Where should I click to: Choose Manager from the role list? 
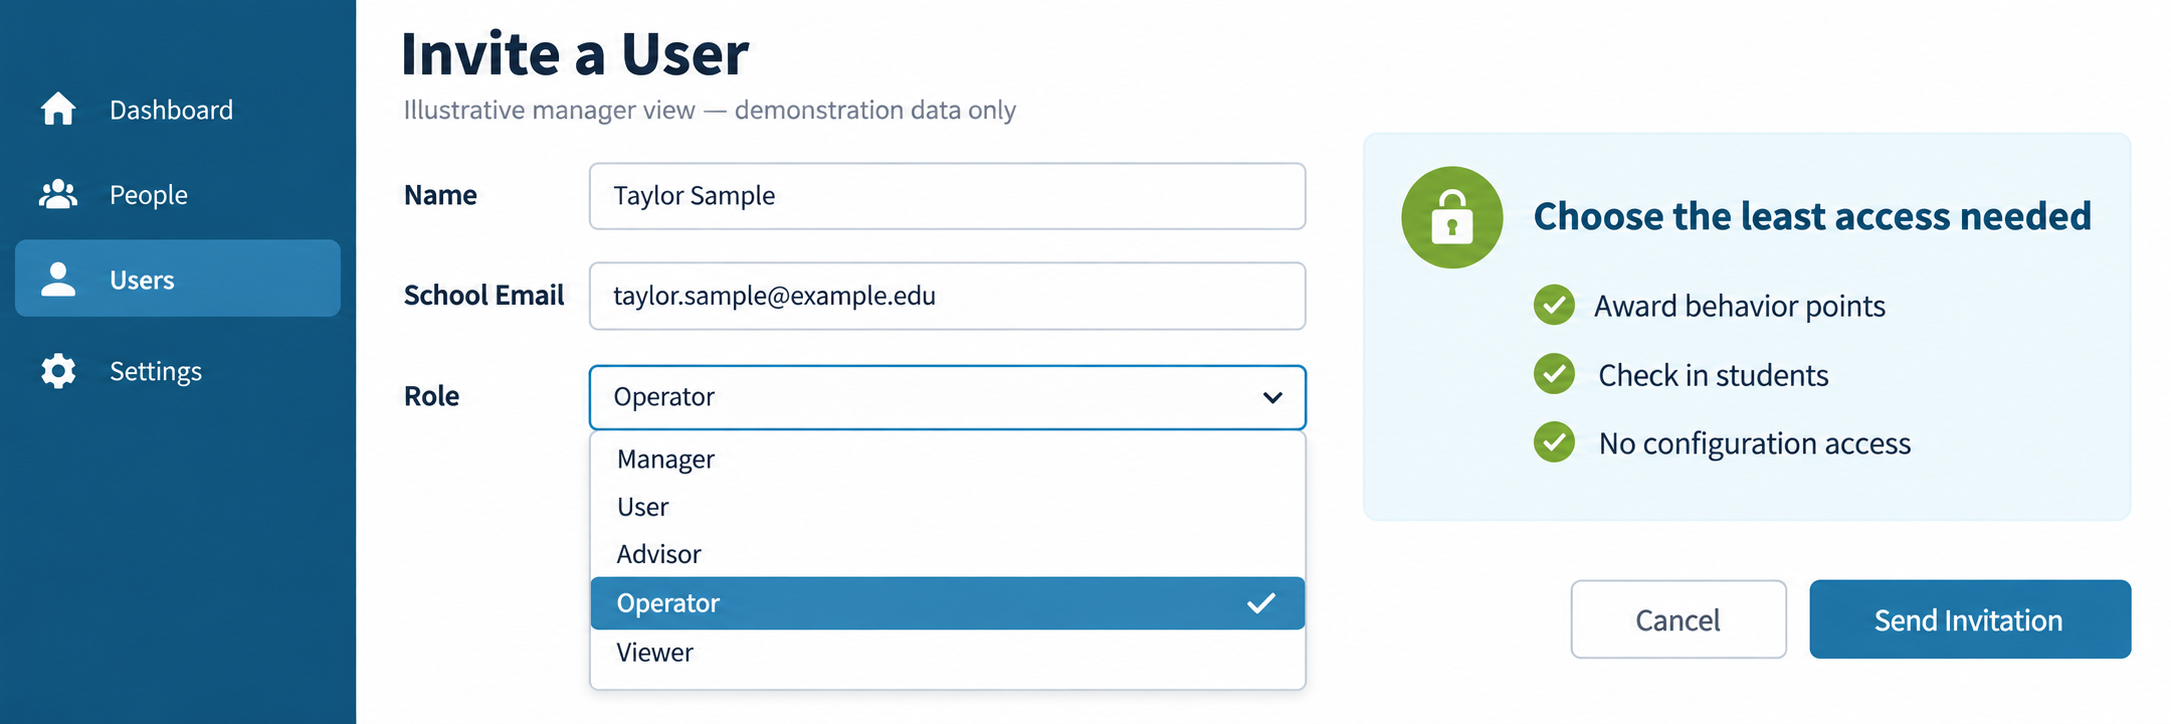pos(947,459)
